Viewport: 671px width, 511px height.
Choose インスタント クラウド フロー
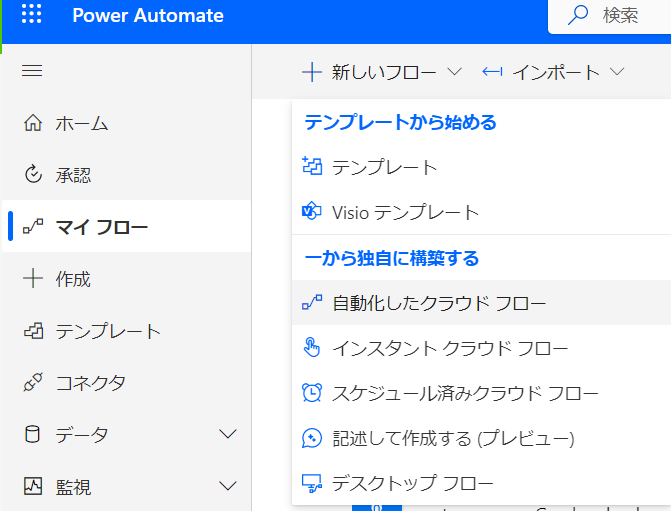point(481,348)
